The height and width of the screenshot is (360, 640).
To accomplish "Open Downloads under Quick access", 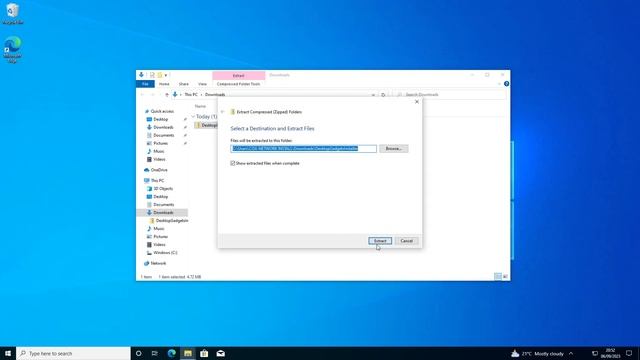I will [163, 127].
